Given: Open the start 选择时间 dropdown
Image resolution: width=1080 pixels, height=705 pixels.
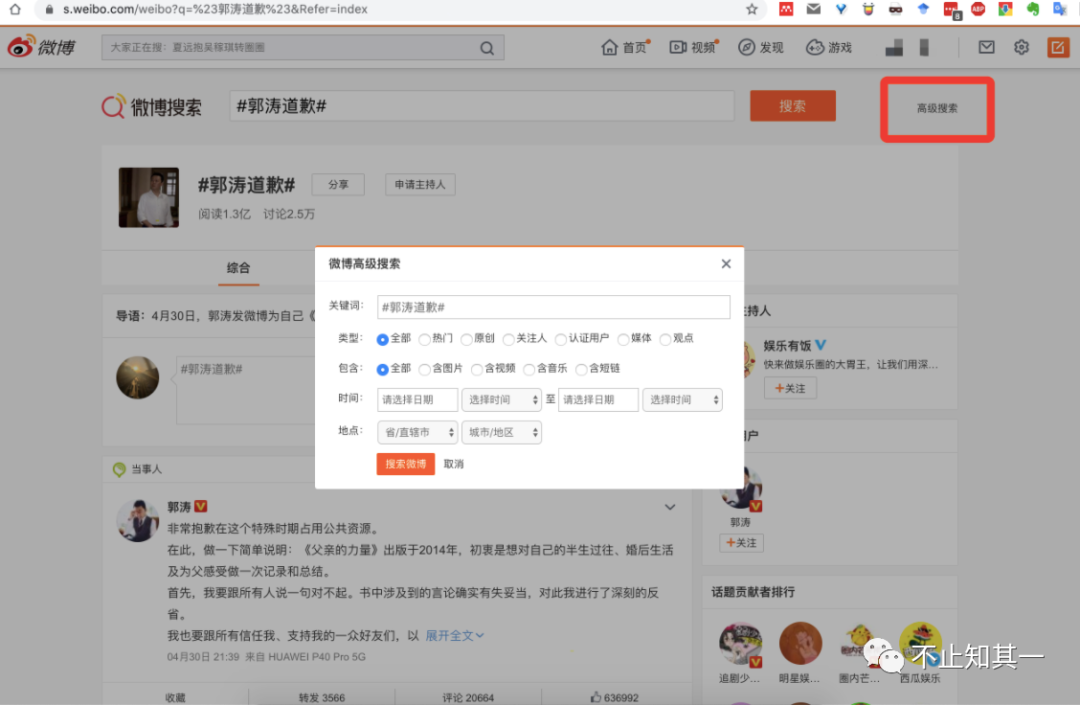Looking at the screenshot, I should pos(501,400).
